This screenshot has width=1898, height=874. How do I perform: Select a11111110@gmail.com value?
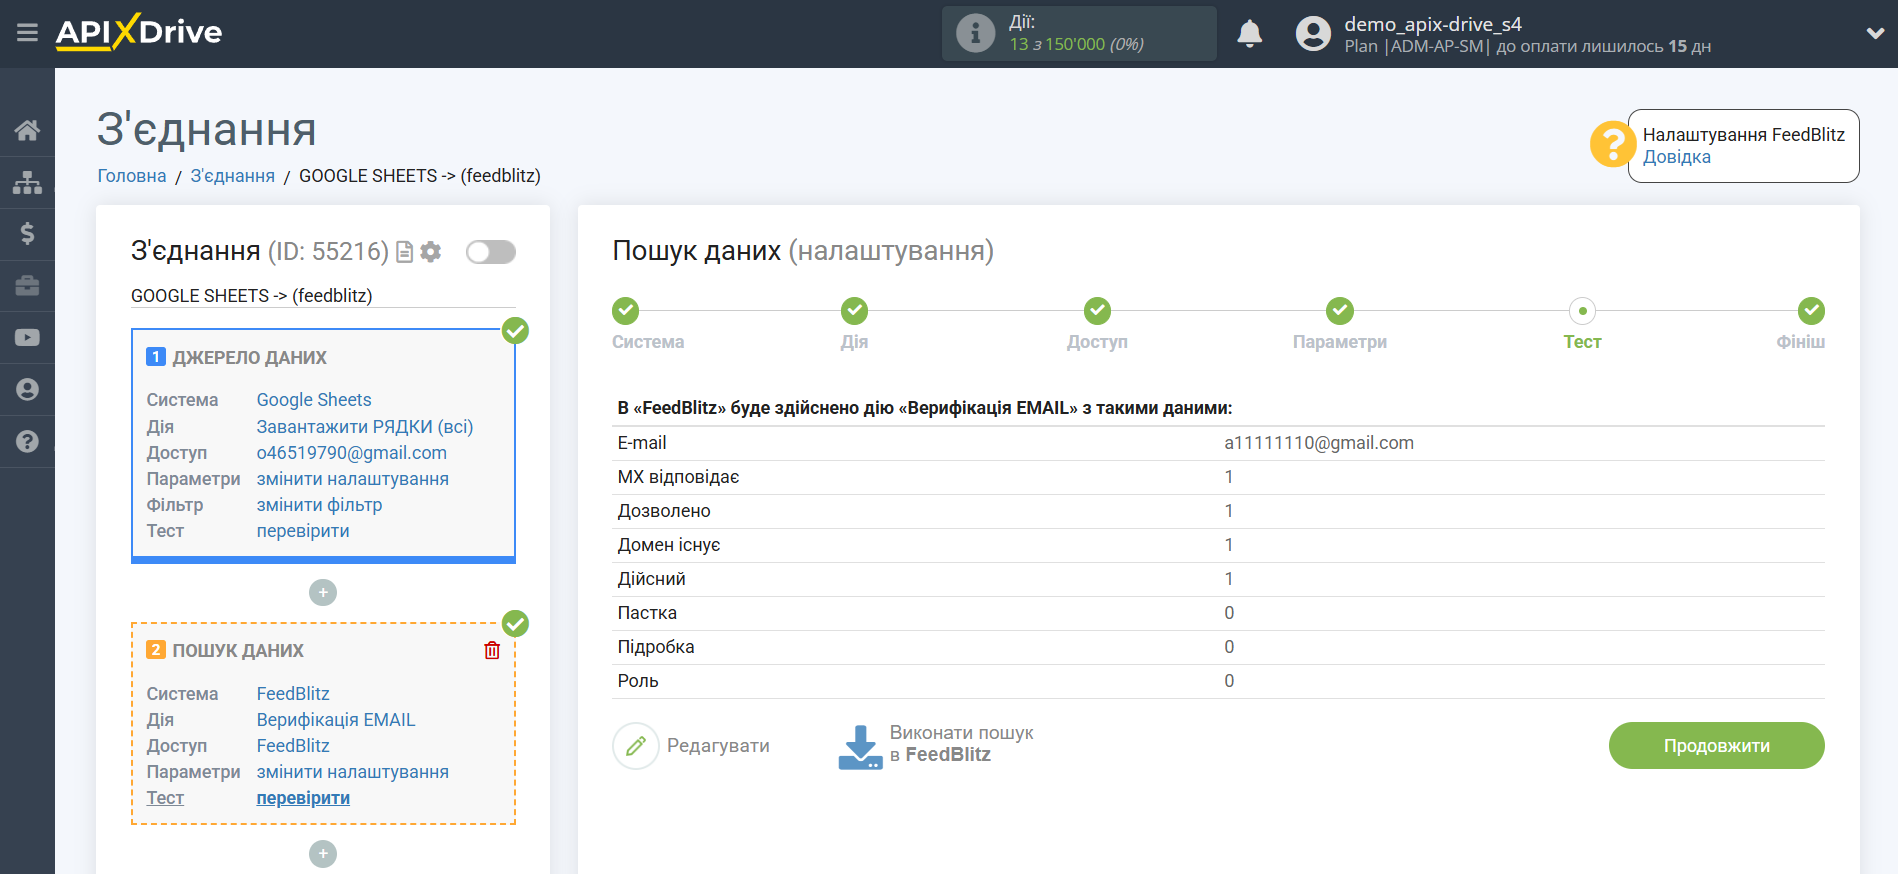[1319, 443]
